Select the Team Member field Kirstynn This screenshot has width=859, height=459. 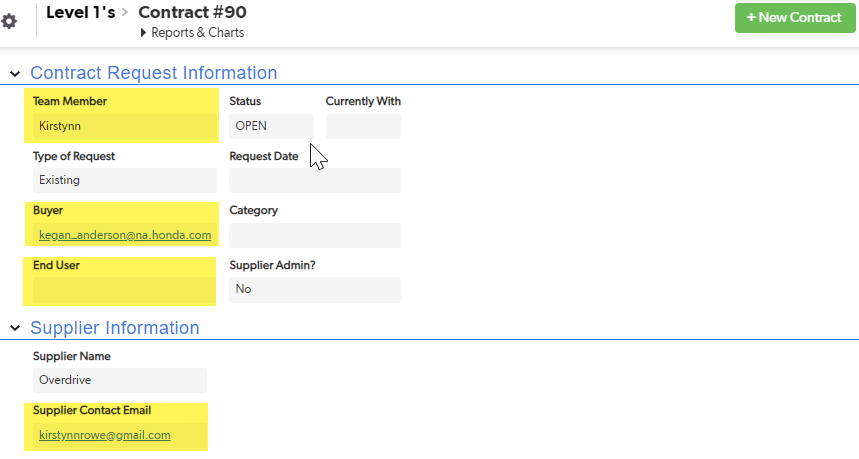(x=125, y=126)
